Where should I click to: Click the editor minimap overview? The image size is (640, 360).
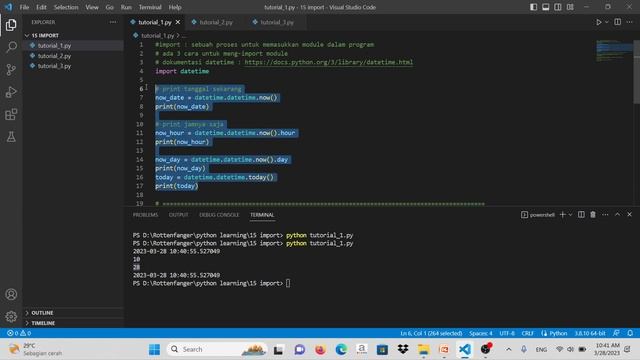click(614, 51)
